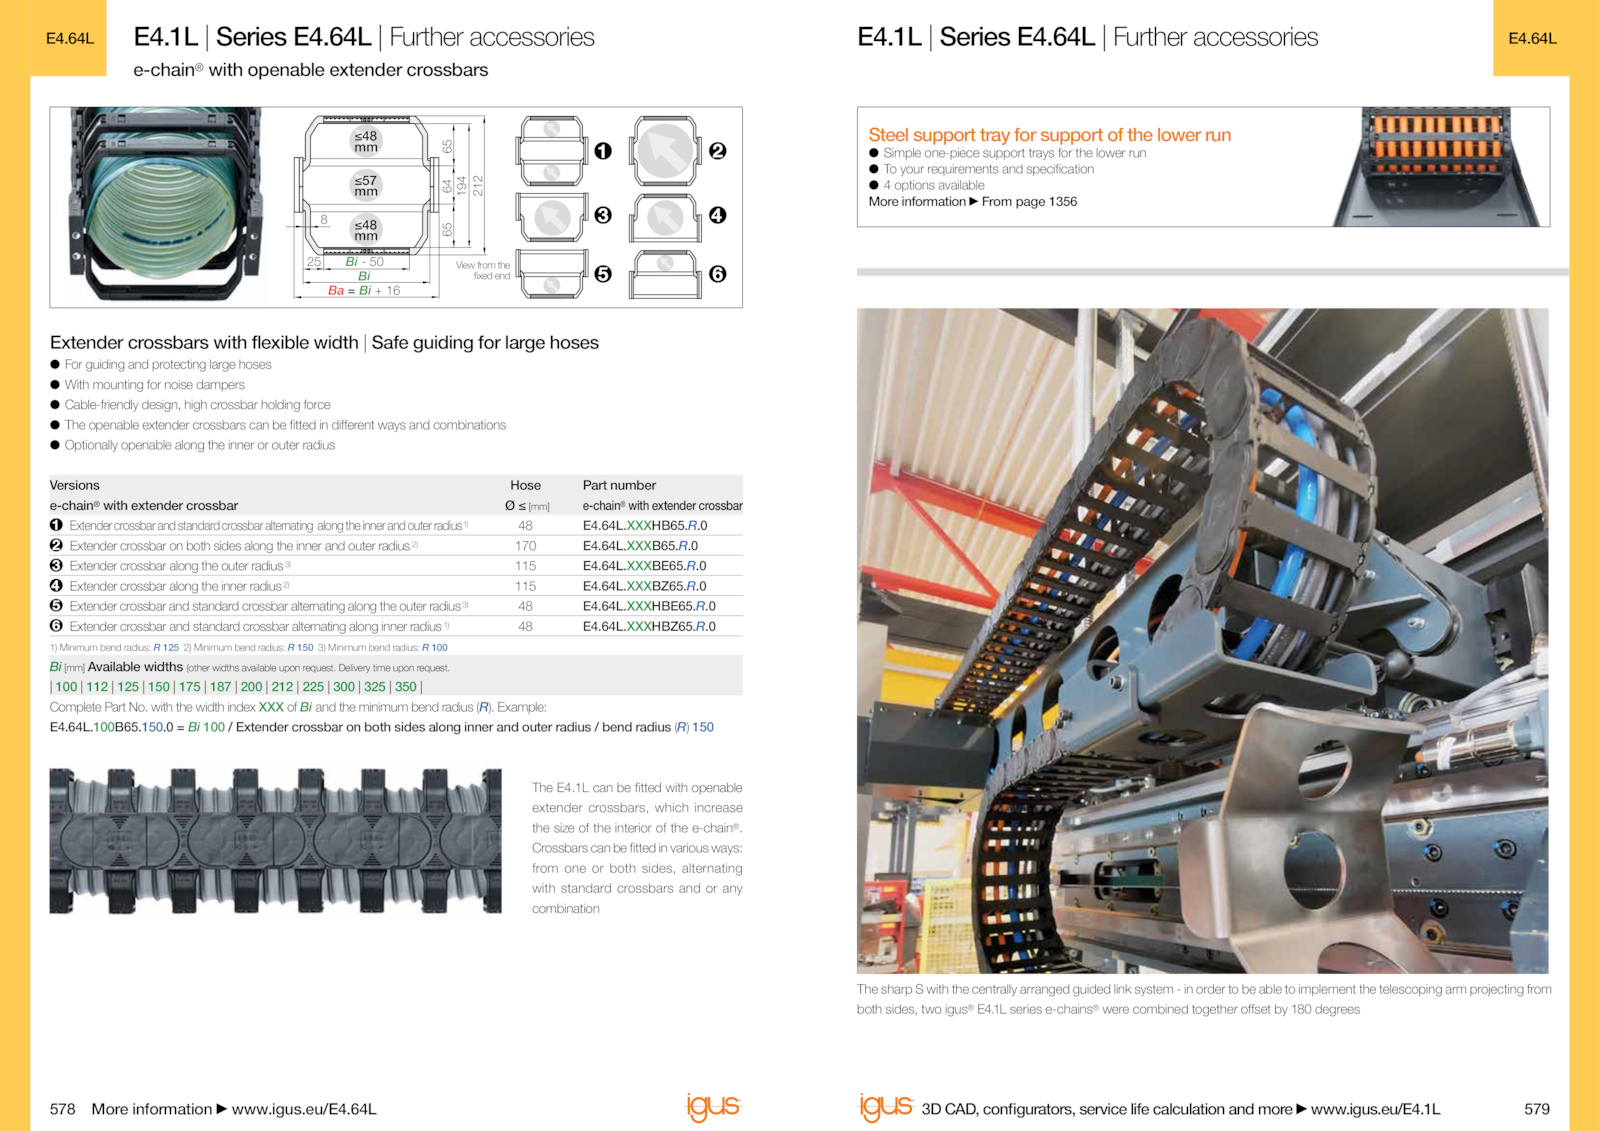Select available width value 212
1600x1131 pixels.
pyautogui.click(x=282, y=687)
